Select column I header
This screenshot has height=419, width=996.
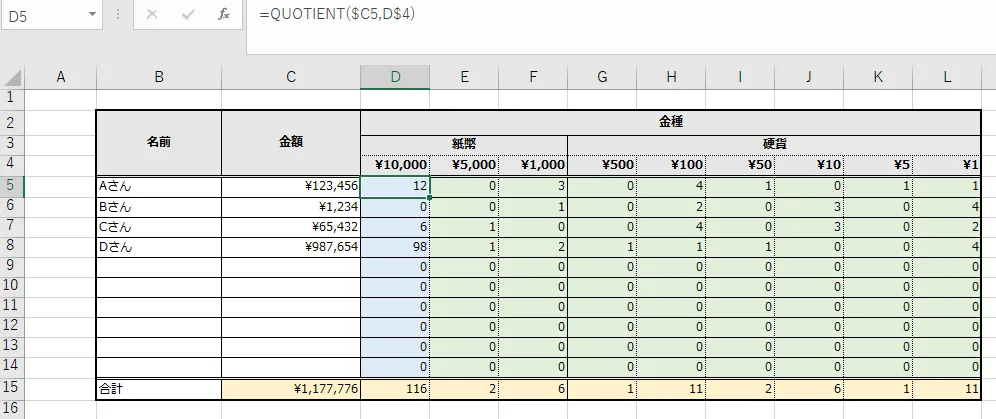[740, 77]
